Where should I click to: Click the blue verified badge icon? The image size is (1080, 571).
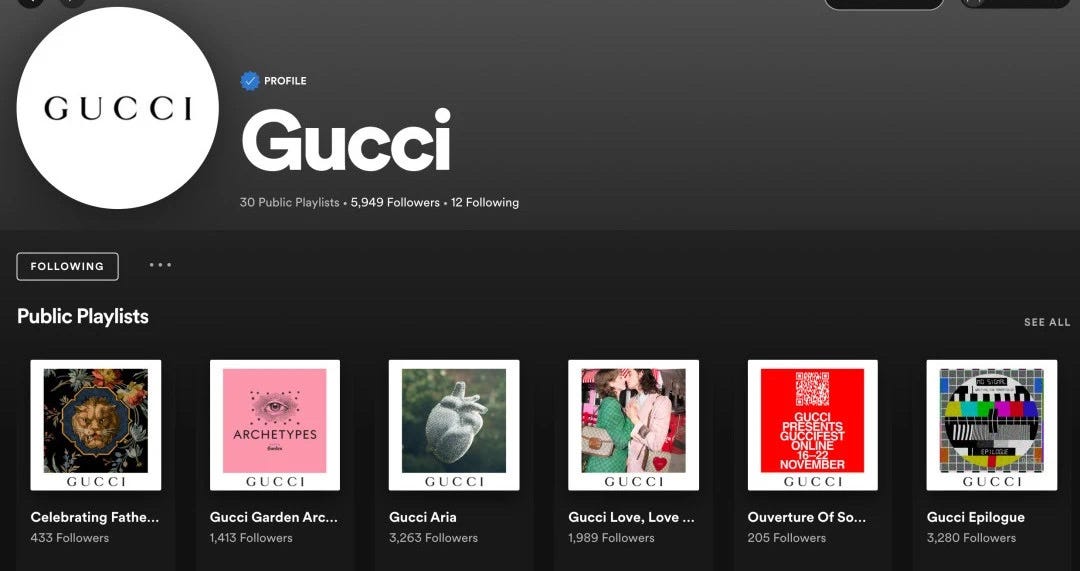point(250,81)
